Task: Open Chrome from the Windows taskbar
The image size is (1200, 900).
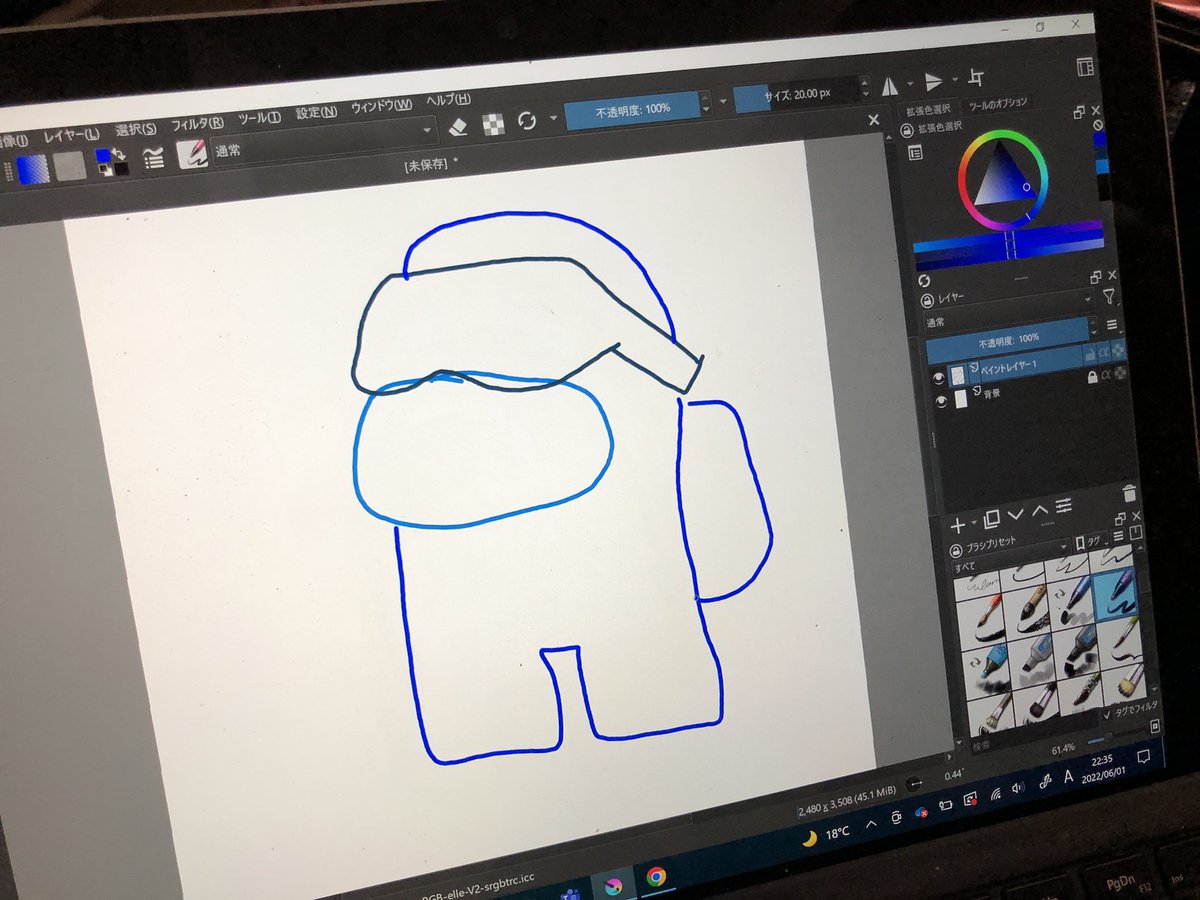Action: coord(656,878)
